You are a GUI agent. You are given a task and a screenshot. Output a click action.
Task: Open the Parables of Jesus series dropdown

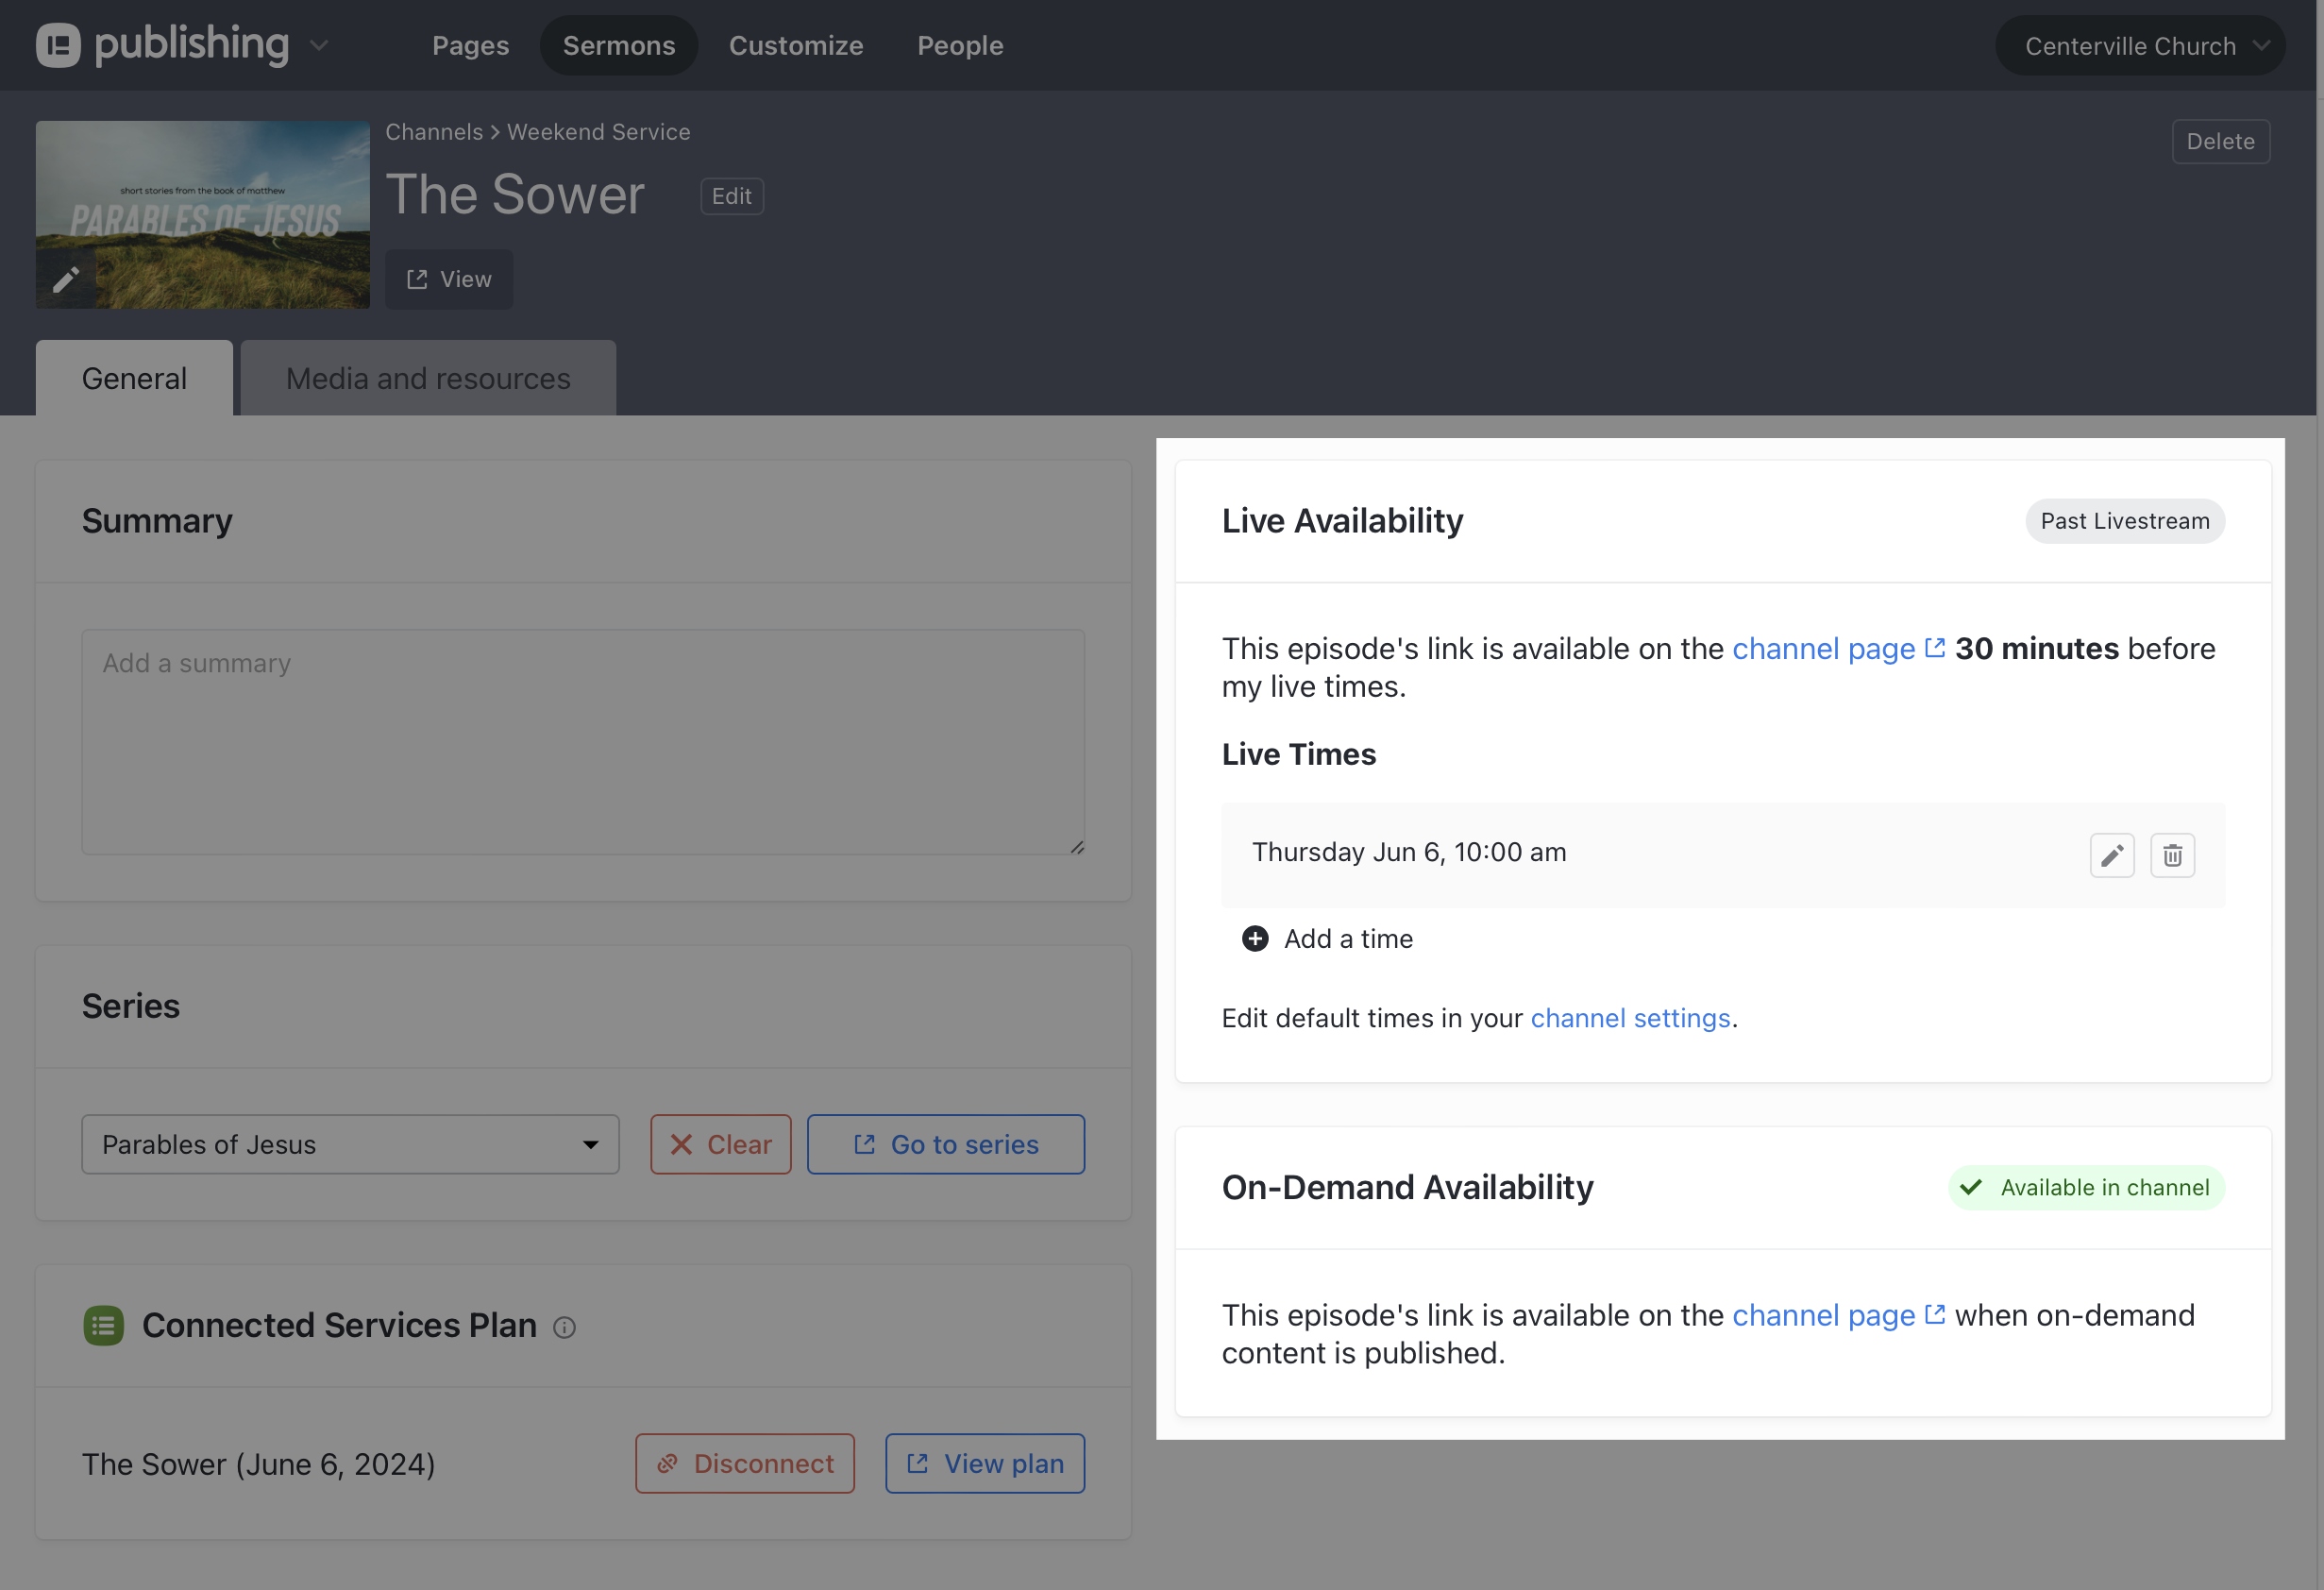[x=350, y=1144]
